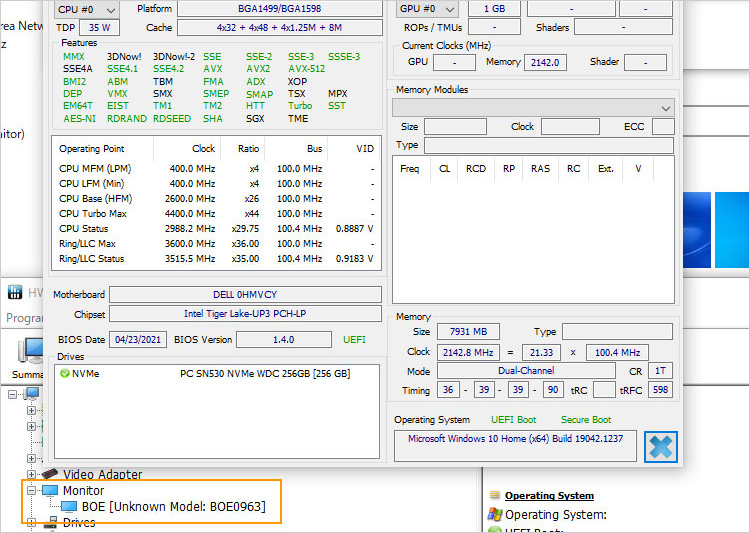
Task: Click the Windows flag Operating System icon
Action: tap(494, 514)
